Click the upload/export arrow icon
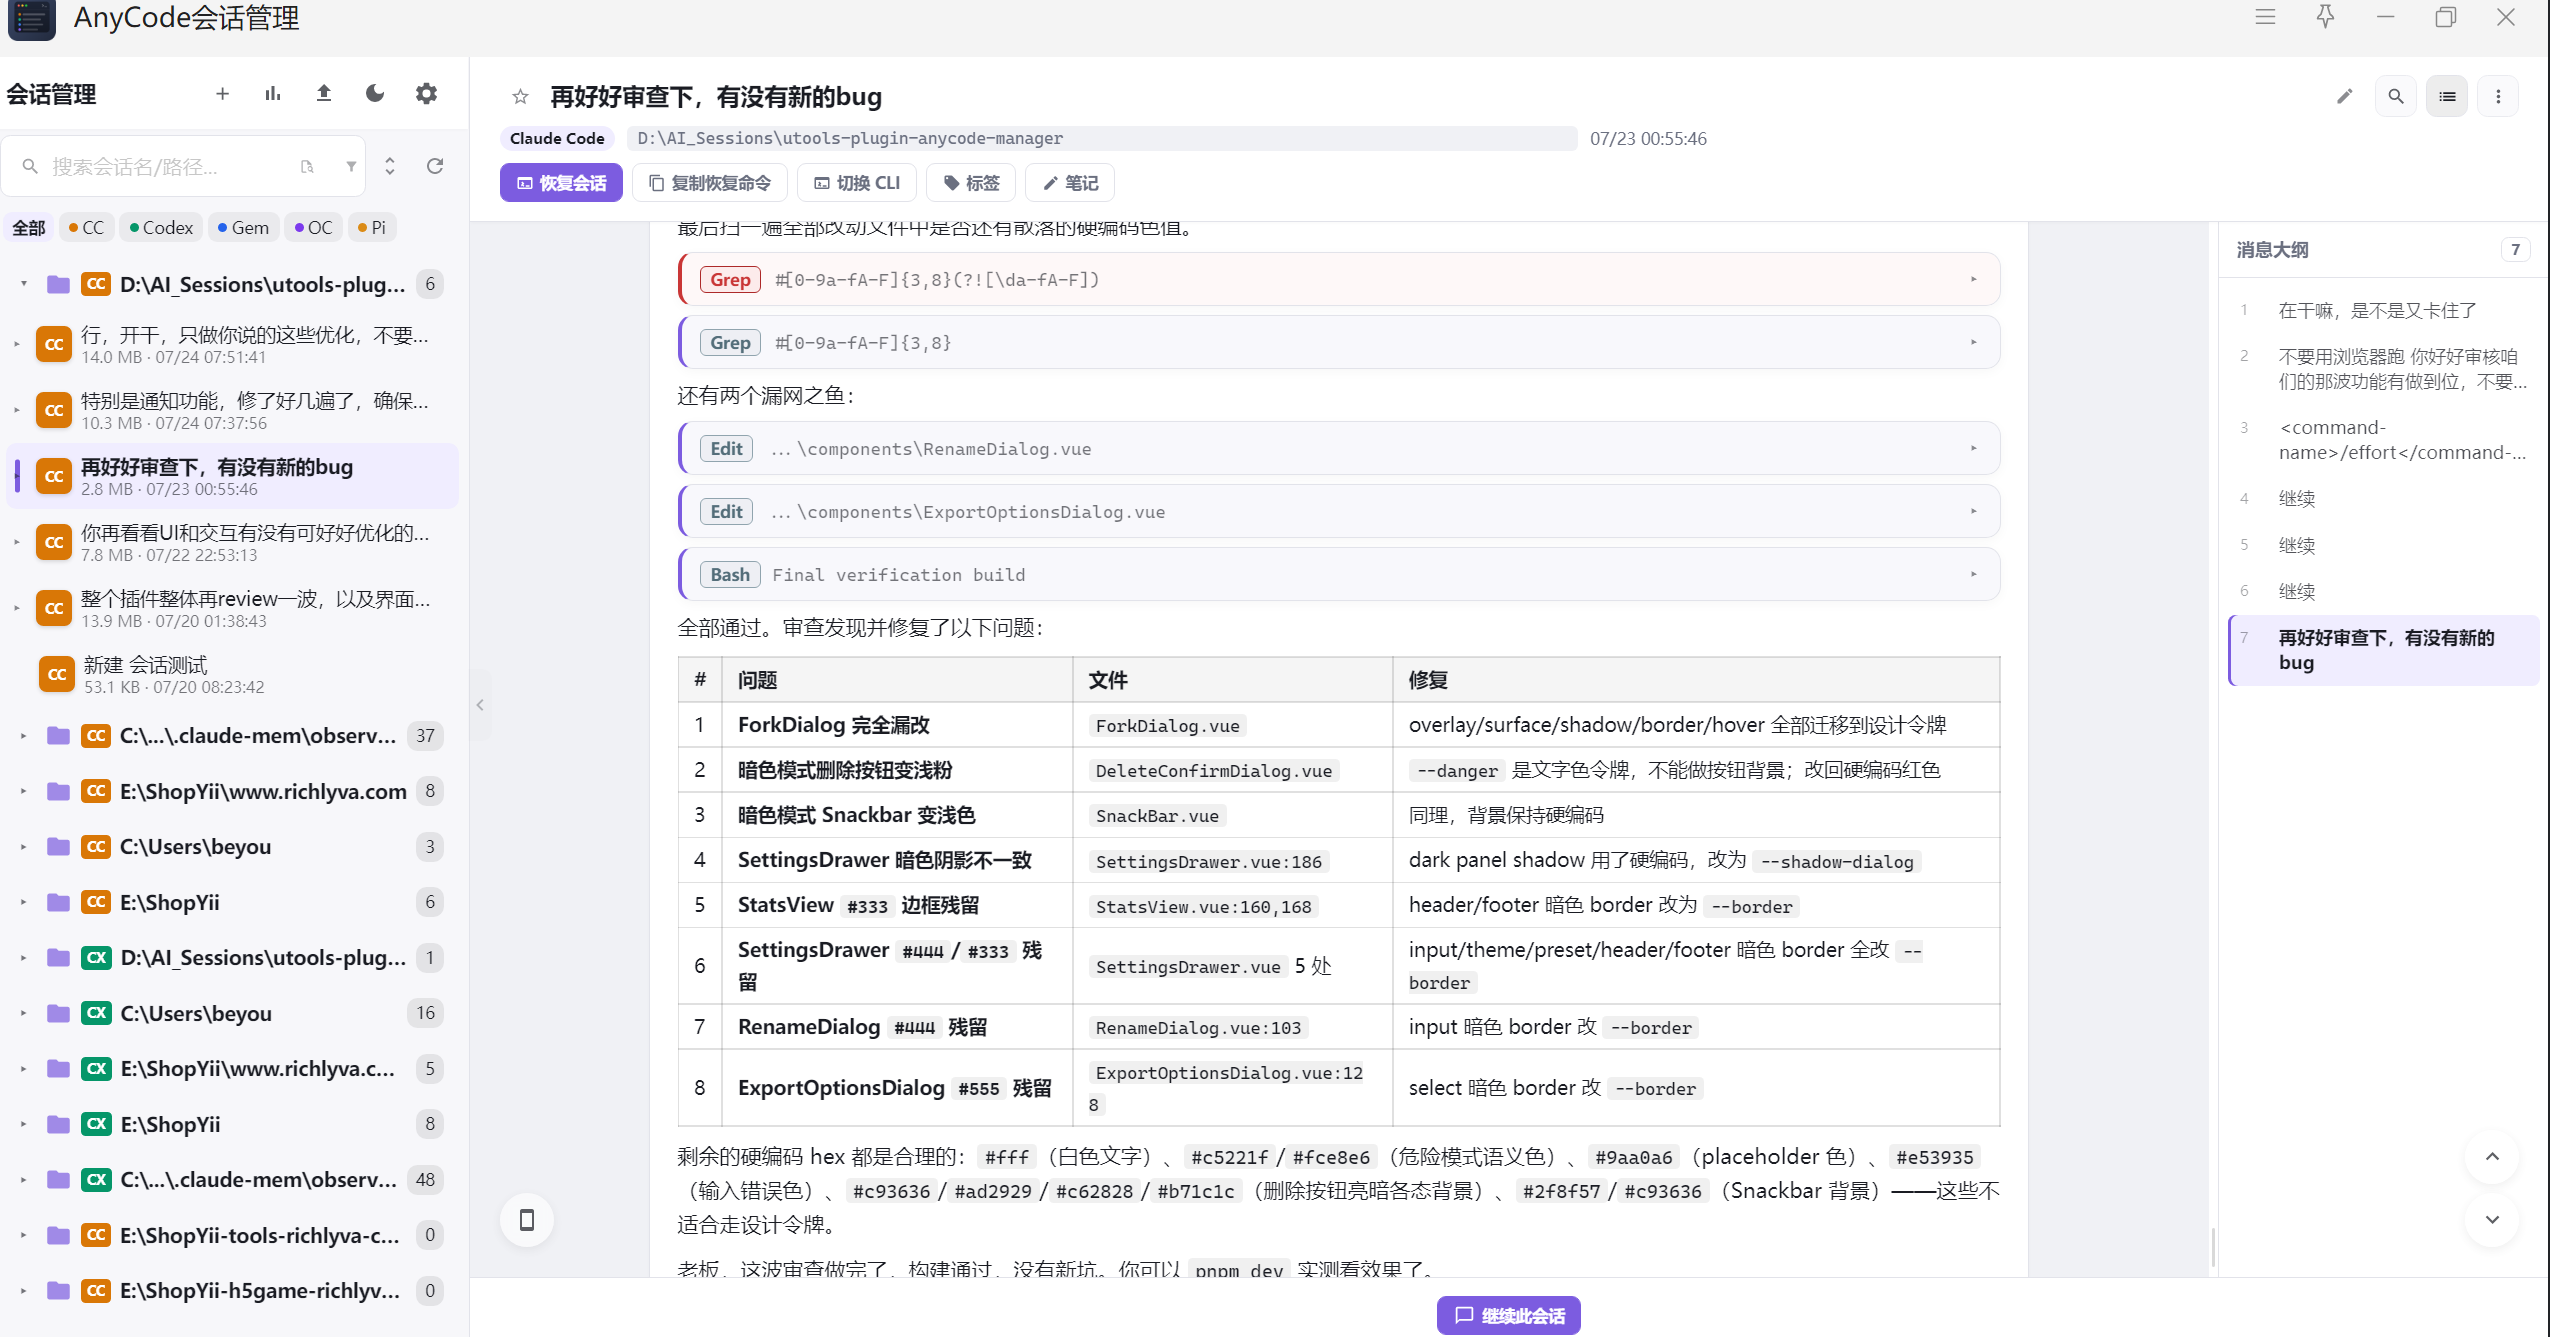2550x1337 pixels. (x=324, y=94)
